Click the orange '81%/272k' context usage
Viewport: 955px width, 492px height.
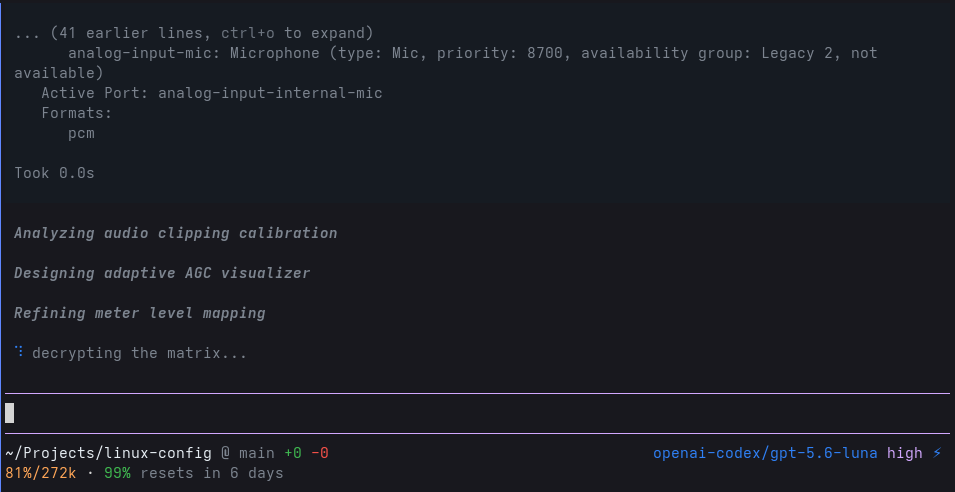click(x=41, y=473)
